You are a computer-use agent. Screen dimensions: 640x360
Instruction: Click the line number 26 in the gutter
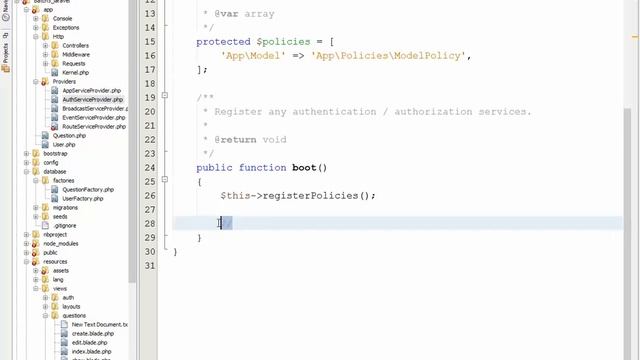(150, 196)
